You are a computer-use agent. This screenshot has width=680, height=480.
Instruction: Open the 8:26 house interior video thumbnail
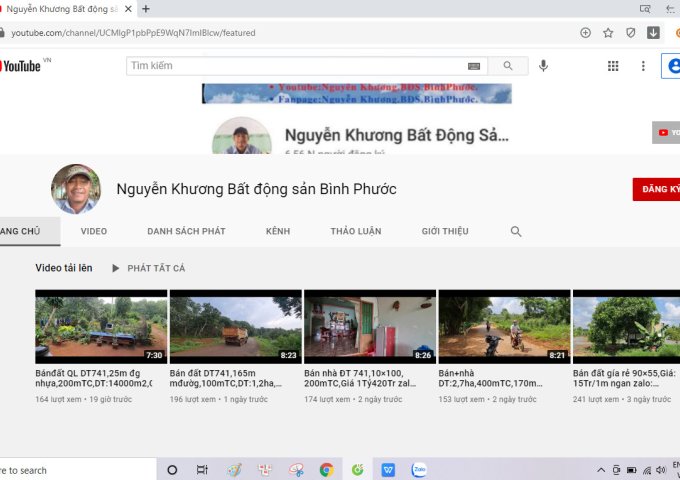370,327
